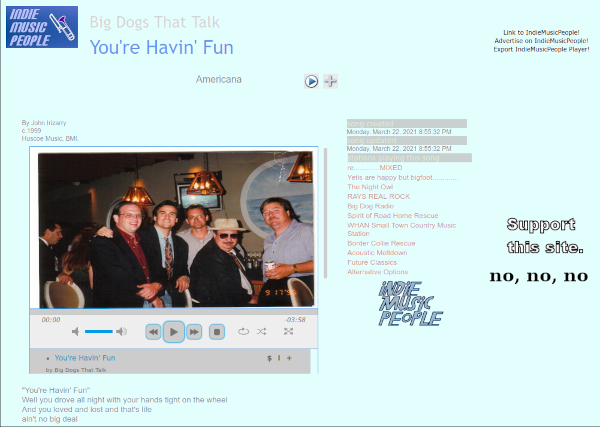The width and height of the screenshot is (600, 427).
Task: Open the 'RAYS REAL ROCK' station
Action: 378,196
